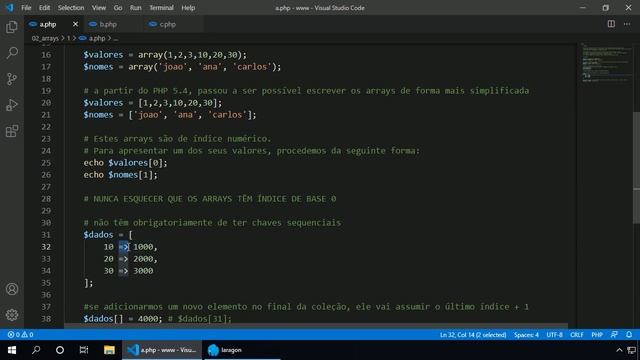Open the Run and Debug view
This screenshot has width=640, height=360.
click(x=12, y=105)
